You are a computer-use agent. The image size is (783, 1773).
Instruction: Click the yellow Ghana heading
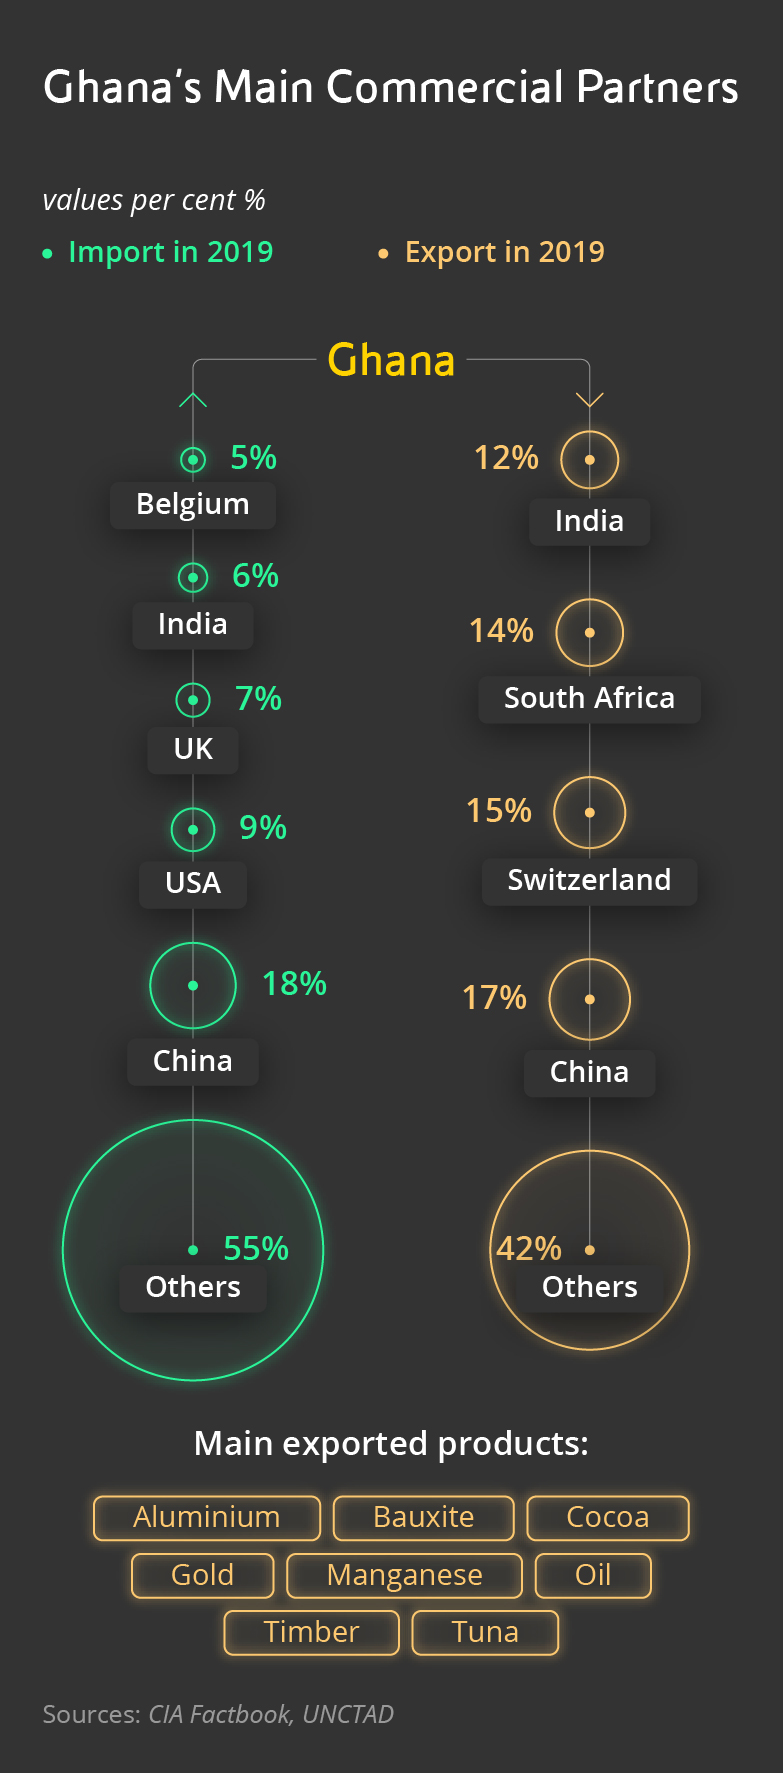[x=391, y=360]
